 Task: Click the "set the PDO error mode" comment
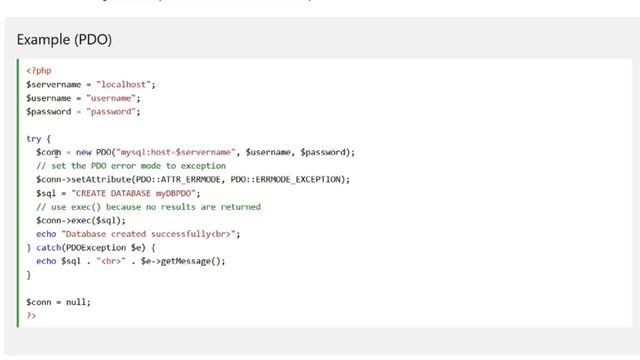pyautogui.click(x=131, y=166)
